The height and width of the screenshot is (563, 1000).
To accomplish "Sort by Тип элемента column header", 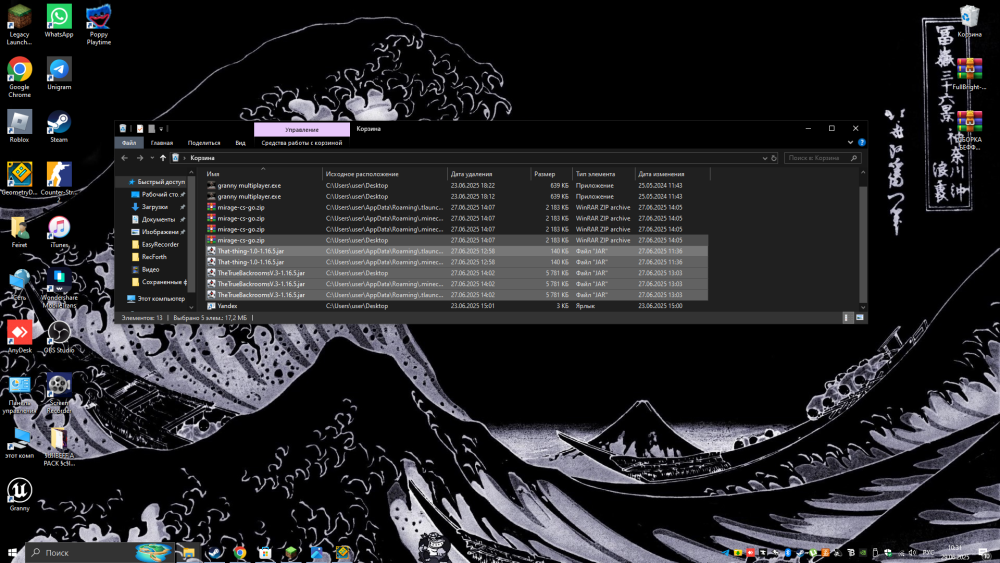I will coord(603,174).
